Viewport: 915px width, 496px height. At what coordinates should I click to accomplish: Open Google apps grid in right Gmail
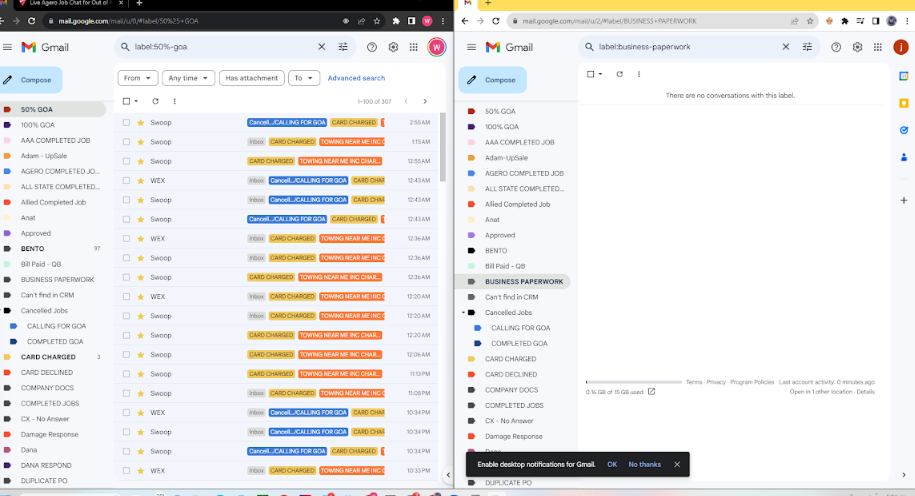pos(878,47)
